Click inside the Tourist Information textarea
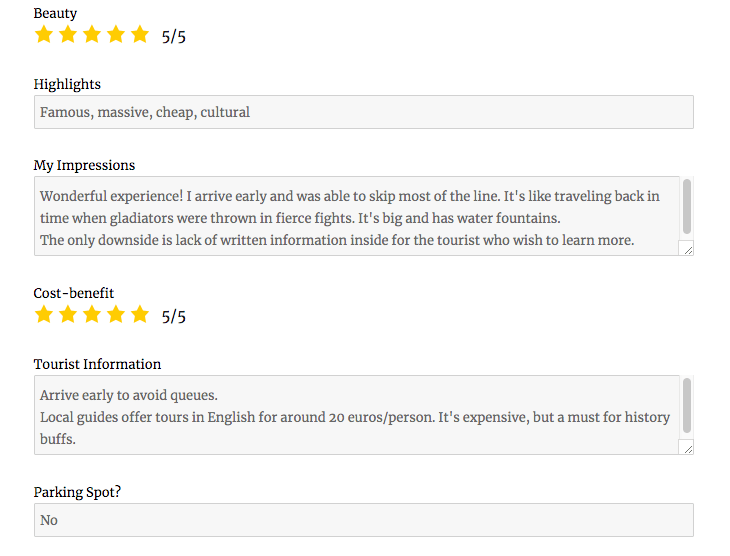This screenshot has height=556, width=730. (355, 415)
